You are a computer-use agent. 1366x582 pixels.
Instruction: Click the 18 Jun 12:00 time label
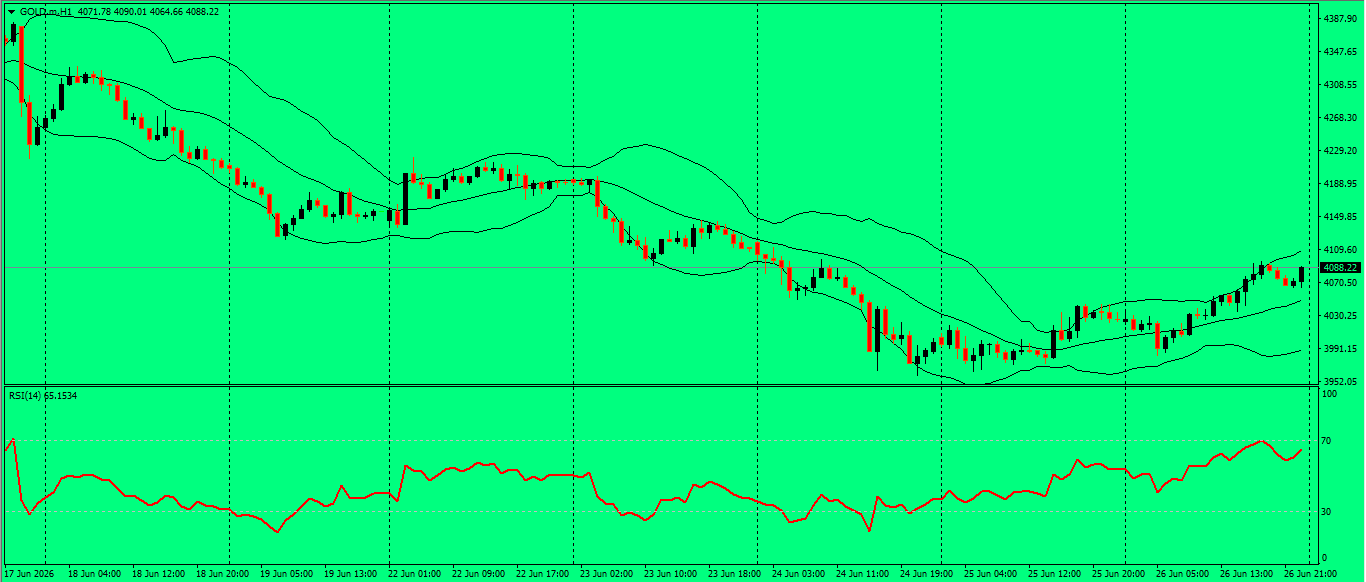(159, 574)
